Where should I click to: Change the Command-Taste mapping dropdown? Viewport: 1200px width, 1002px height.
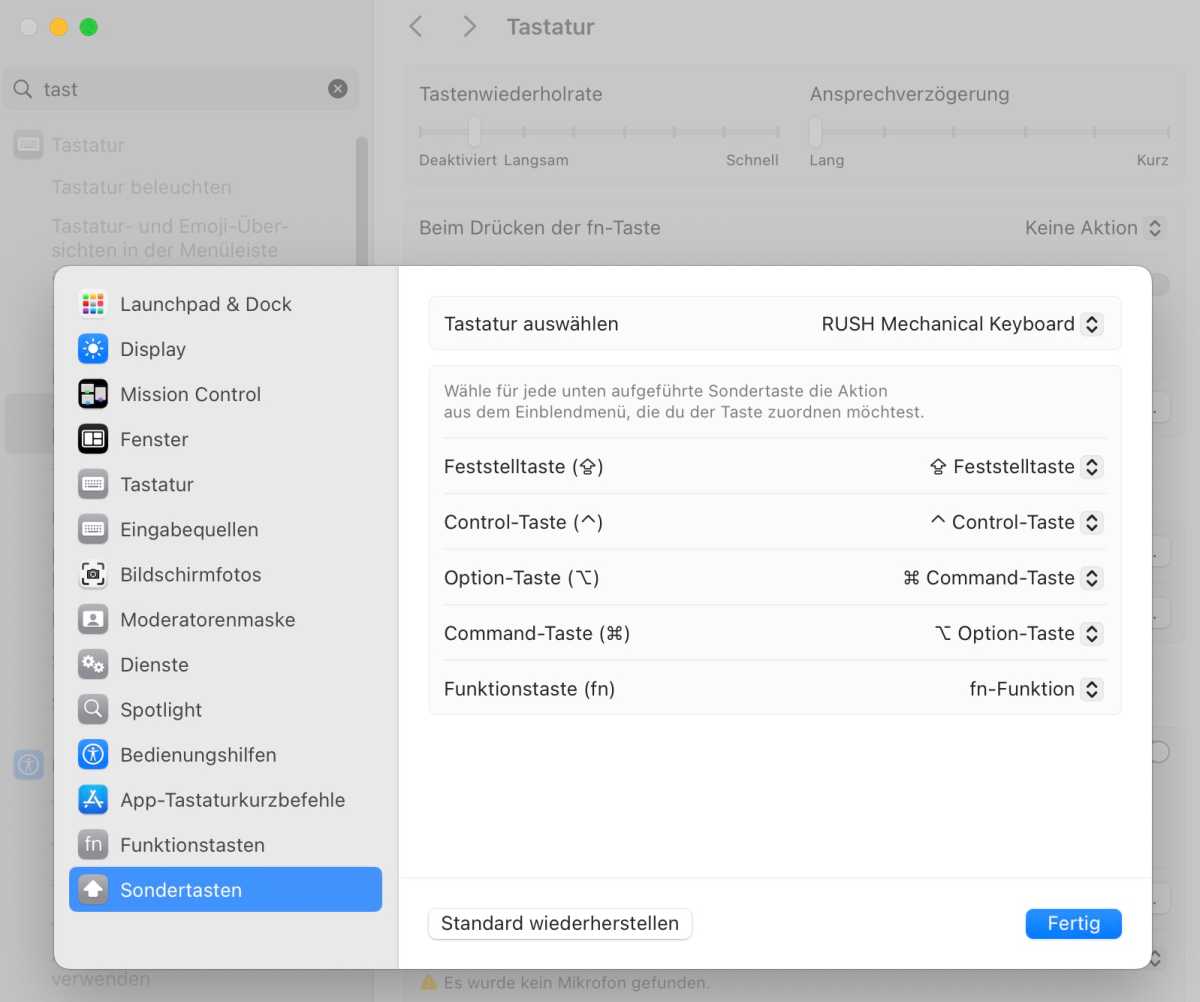pyautogui.click(x=1092, y=634)
